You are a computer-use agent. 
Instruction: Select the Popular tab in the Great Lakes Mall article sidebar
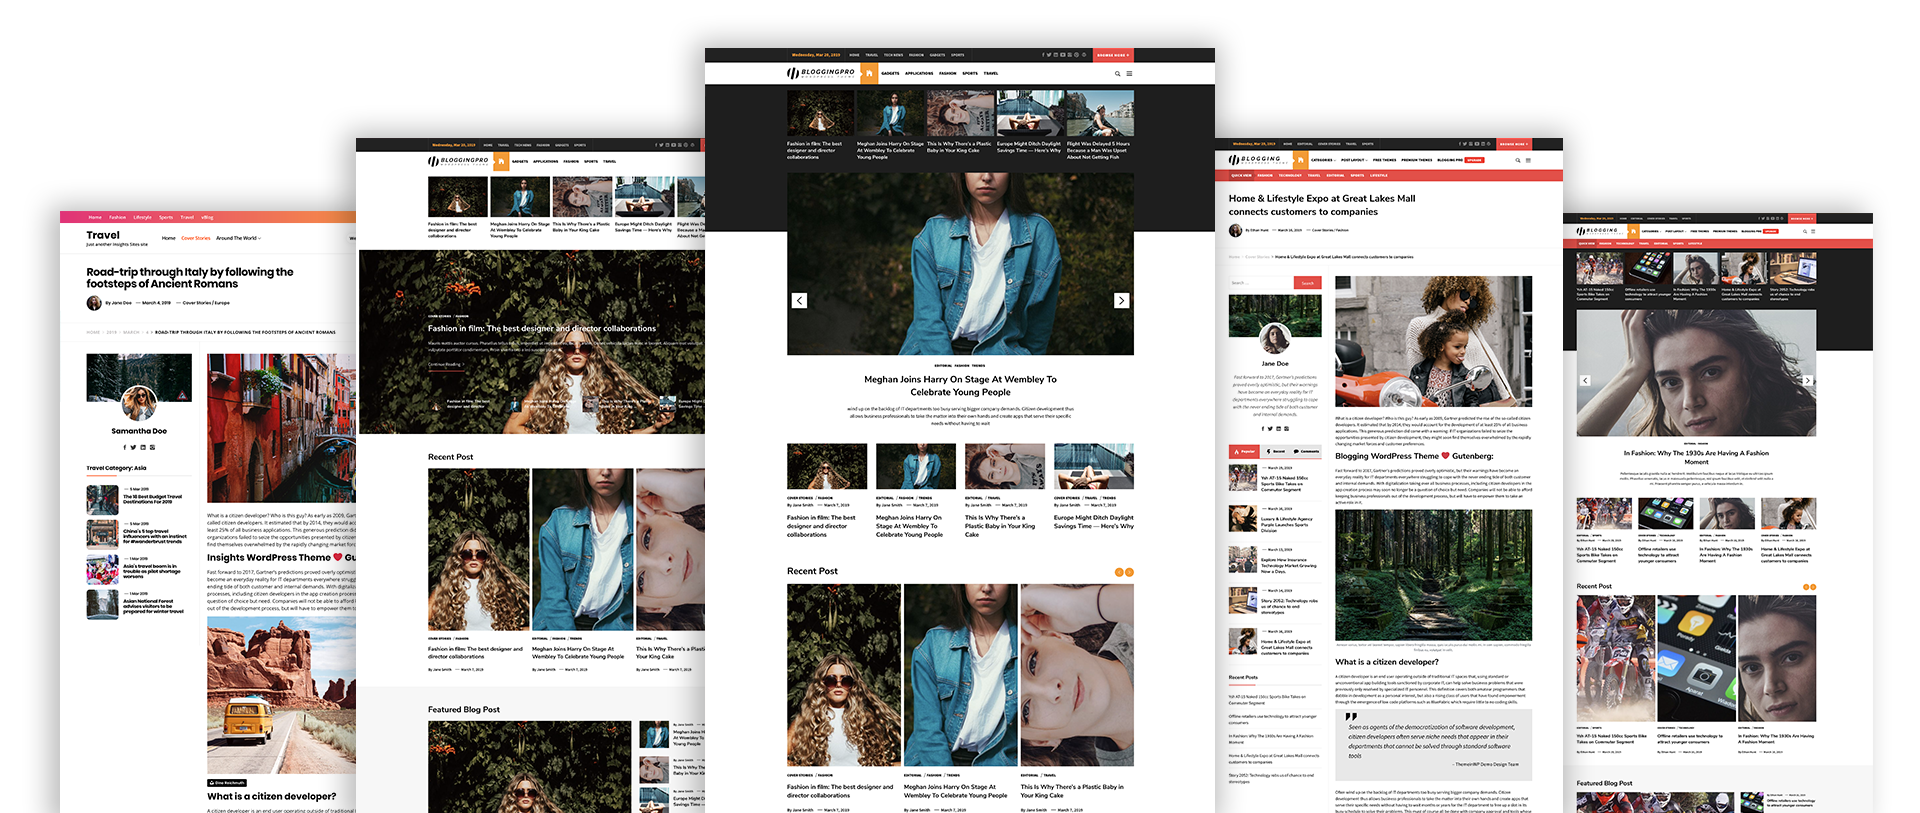1244,451
